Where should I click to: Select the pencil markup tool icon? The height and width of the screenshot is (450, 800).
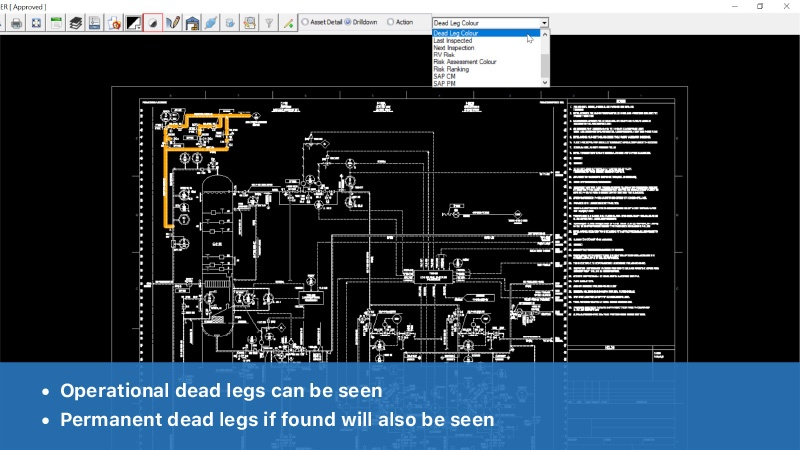click(x=172, y=22)
